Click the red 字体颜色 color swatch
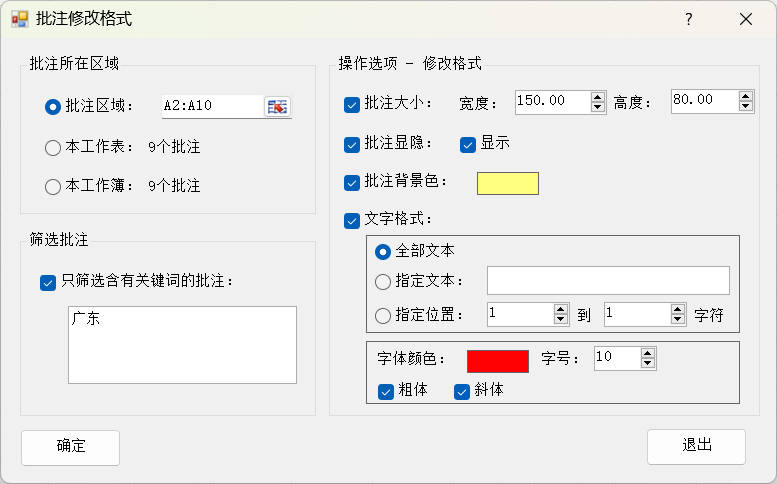Image resolution: width=777 pixels, height=484 pixels. [497, 360]
